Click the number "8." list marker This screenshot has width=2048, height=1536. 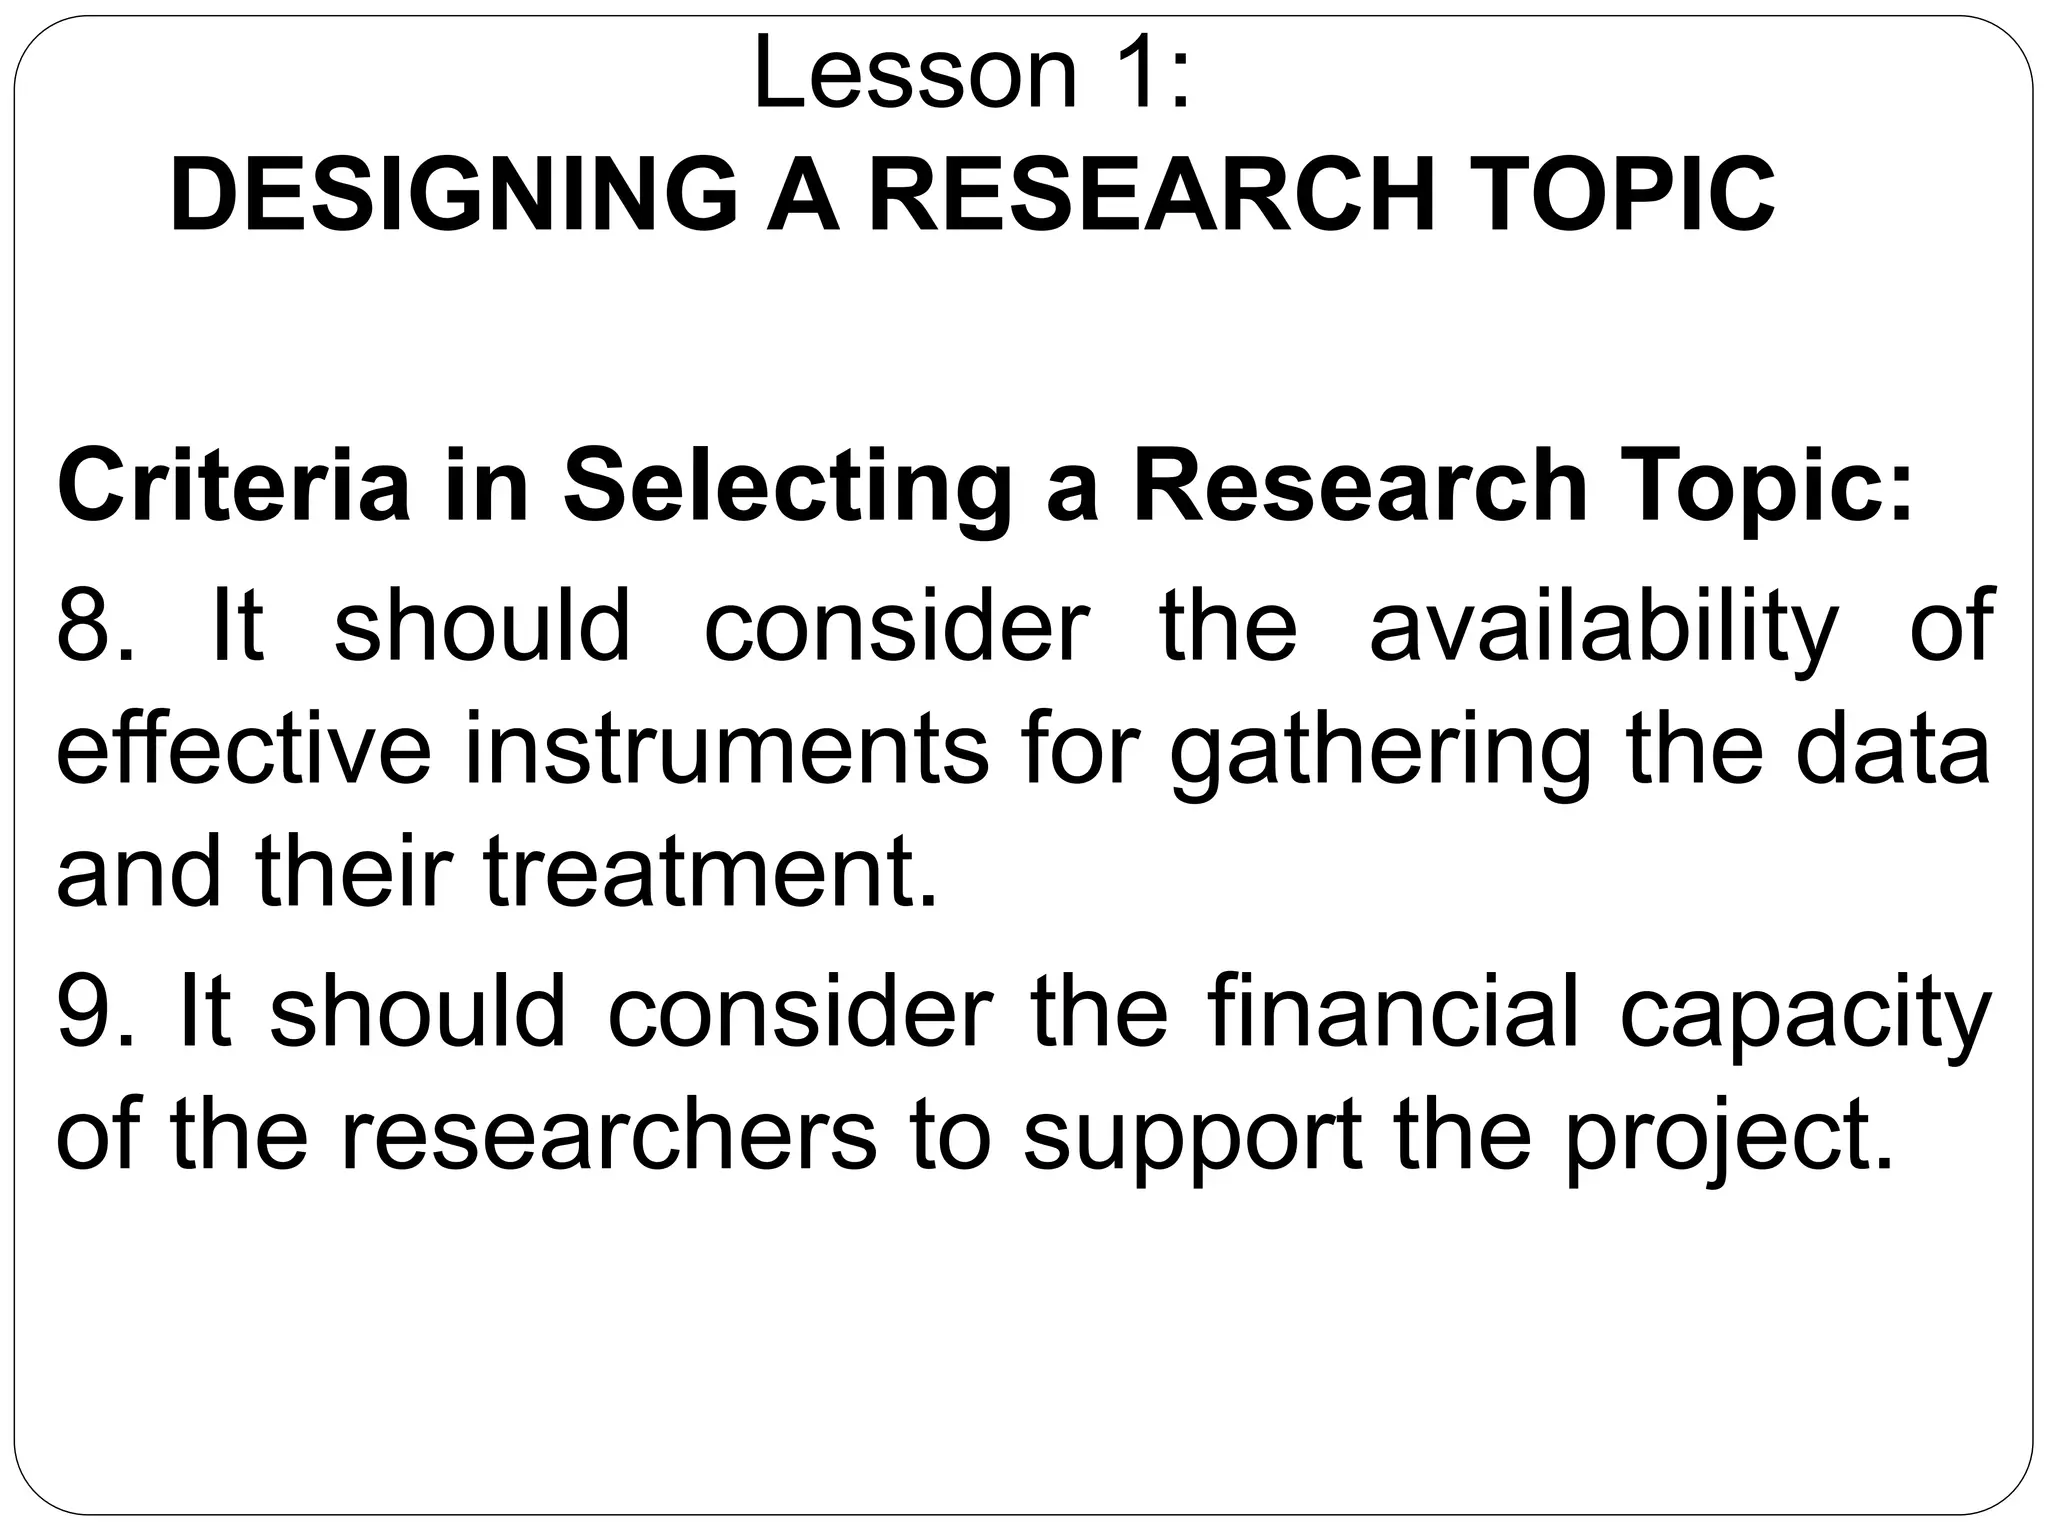(x=94, y=625)
